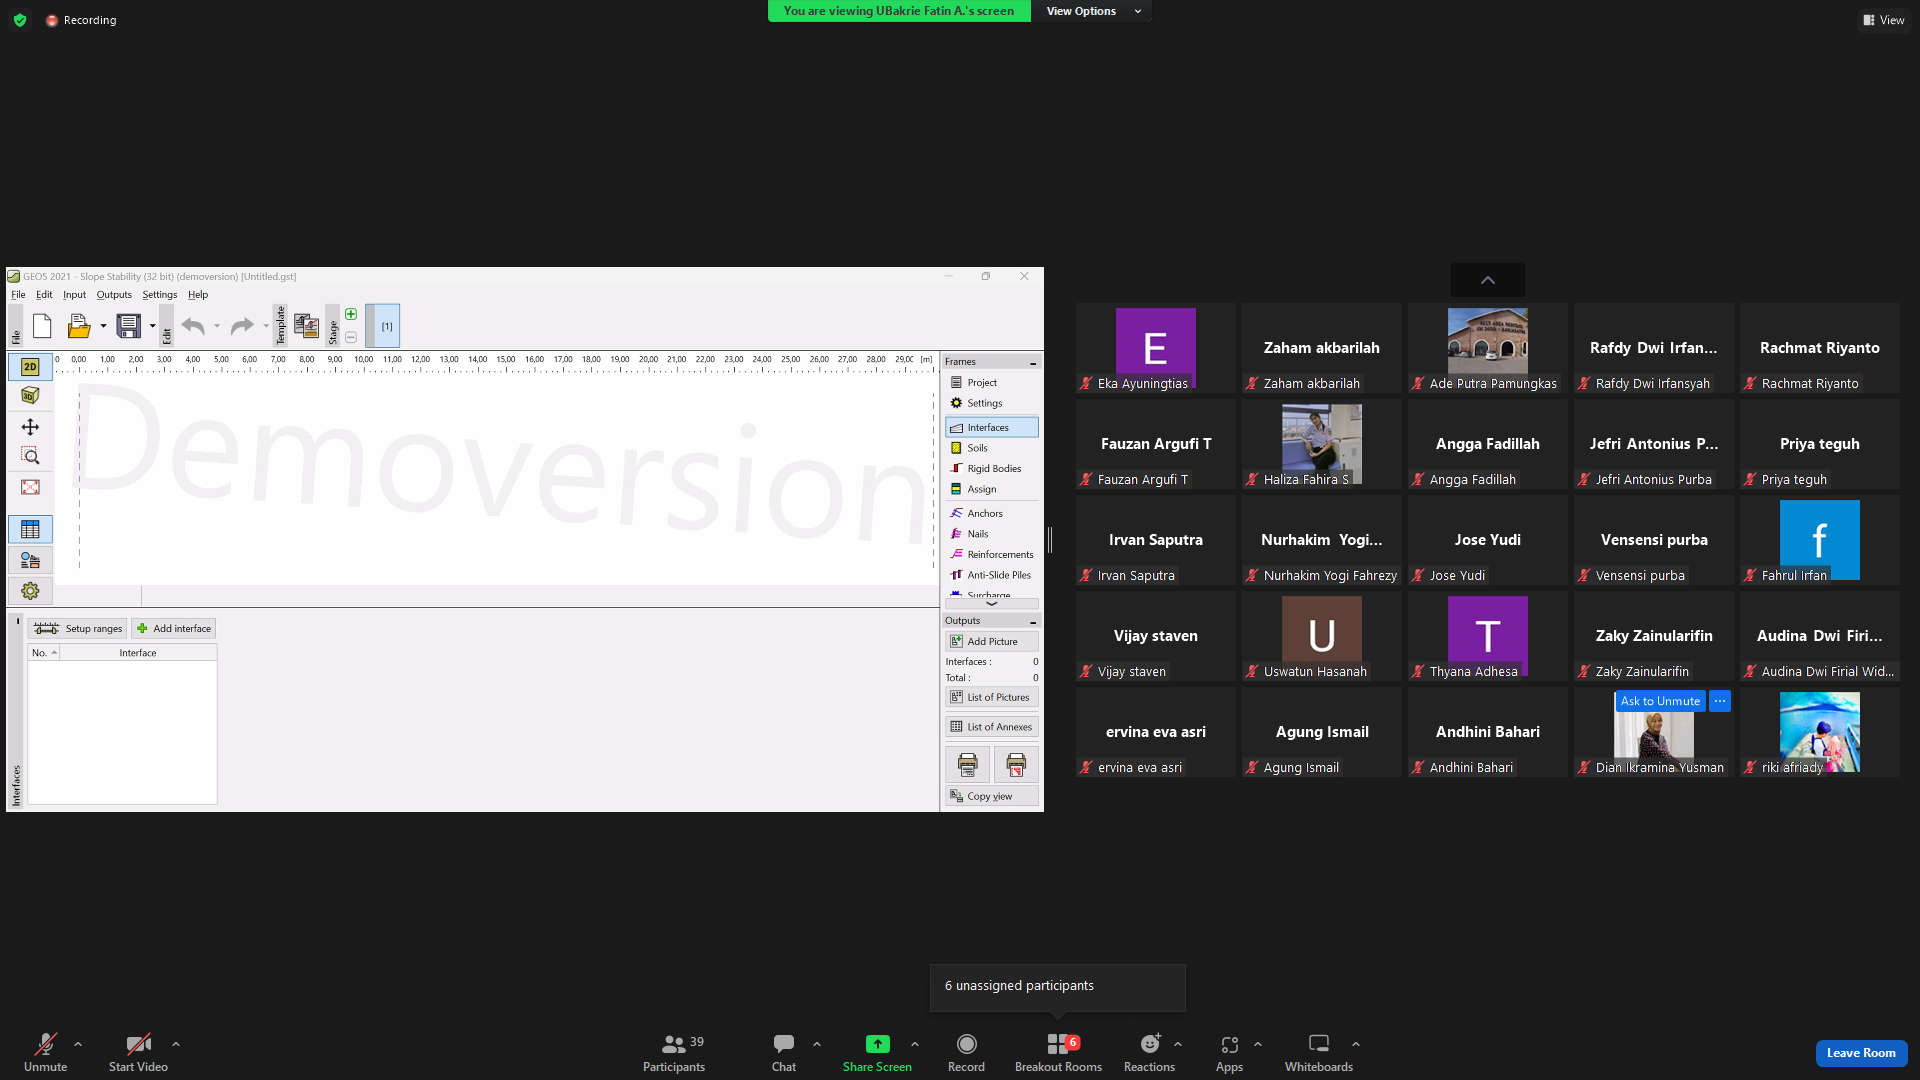Open Whiteboards in Zoom
Screen dimensions: 1920x1080
(1319, 1052)
